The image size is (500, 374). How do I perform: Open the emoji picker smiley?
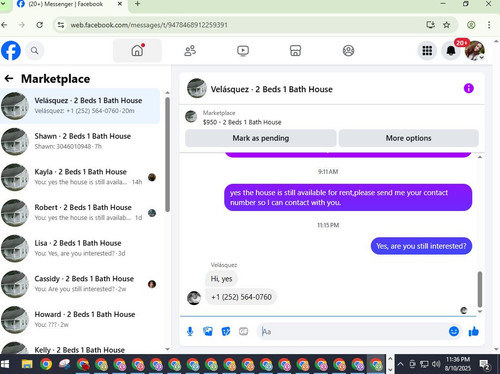(x=454, y=331)
